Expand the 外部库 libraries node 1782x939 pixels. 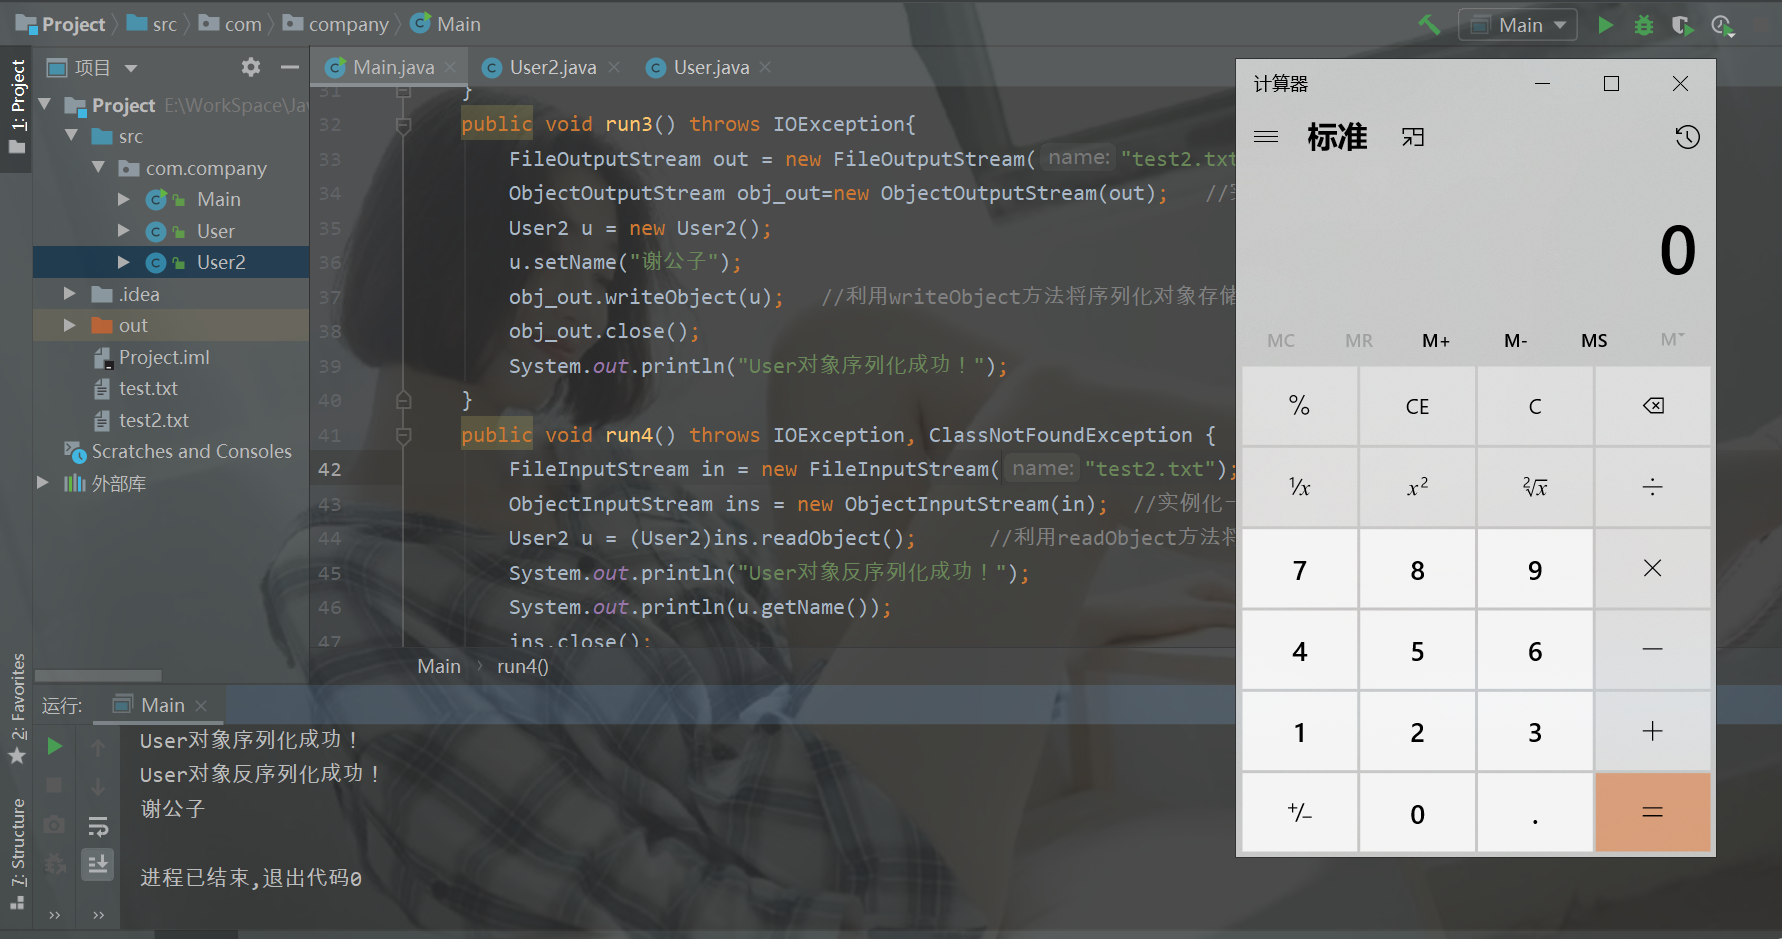click(43, 483)
